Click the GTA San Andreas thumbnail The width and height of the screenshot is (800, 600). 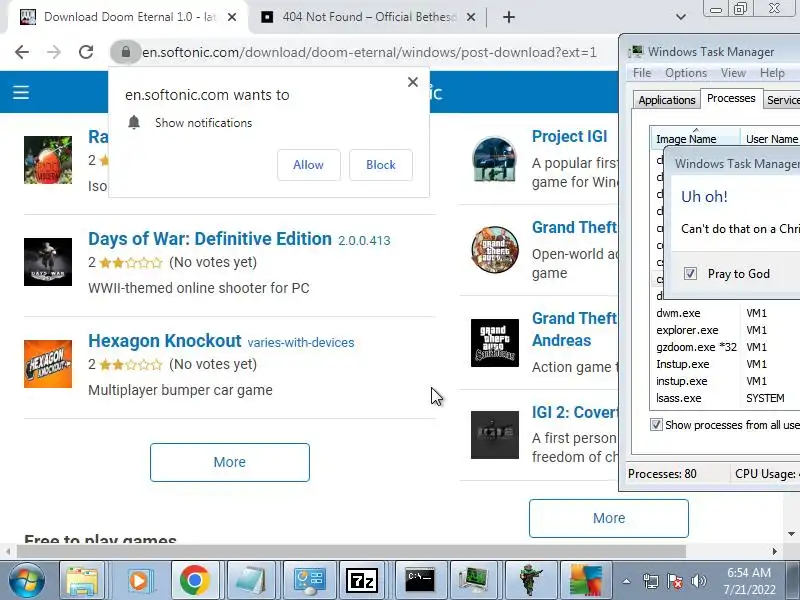click(495, 343)
